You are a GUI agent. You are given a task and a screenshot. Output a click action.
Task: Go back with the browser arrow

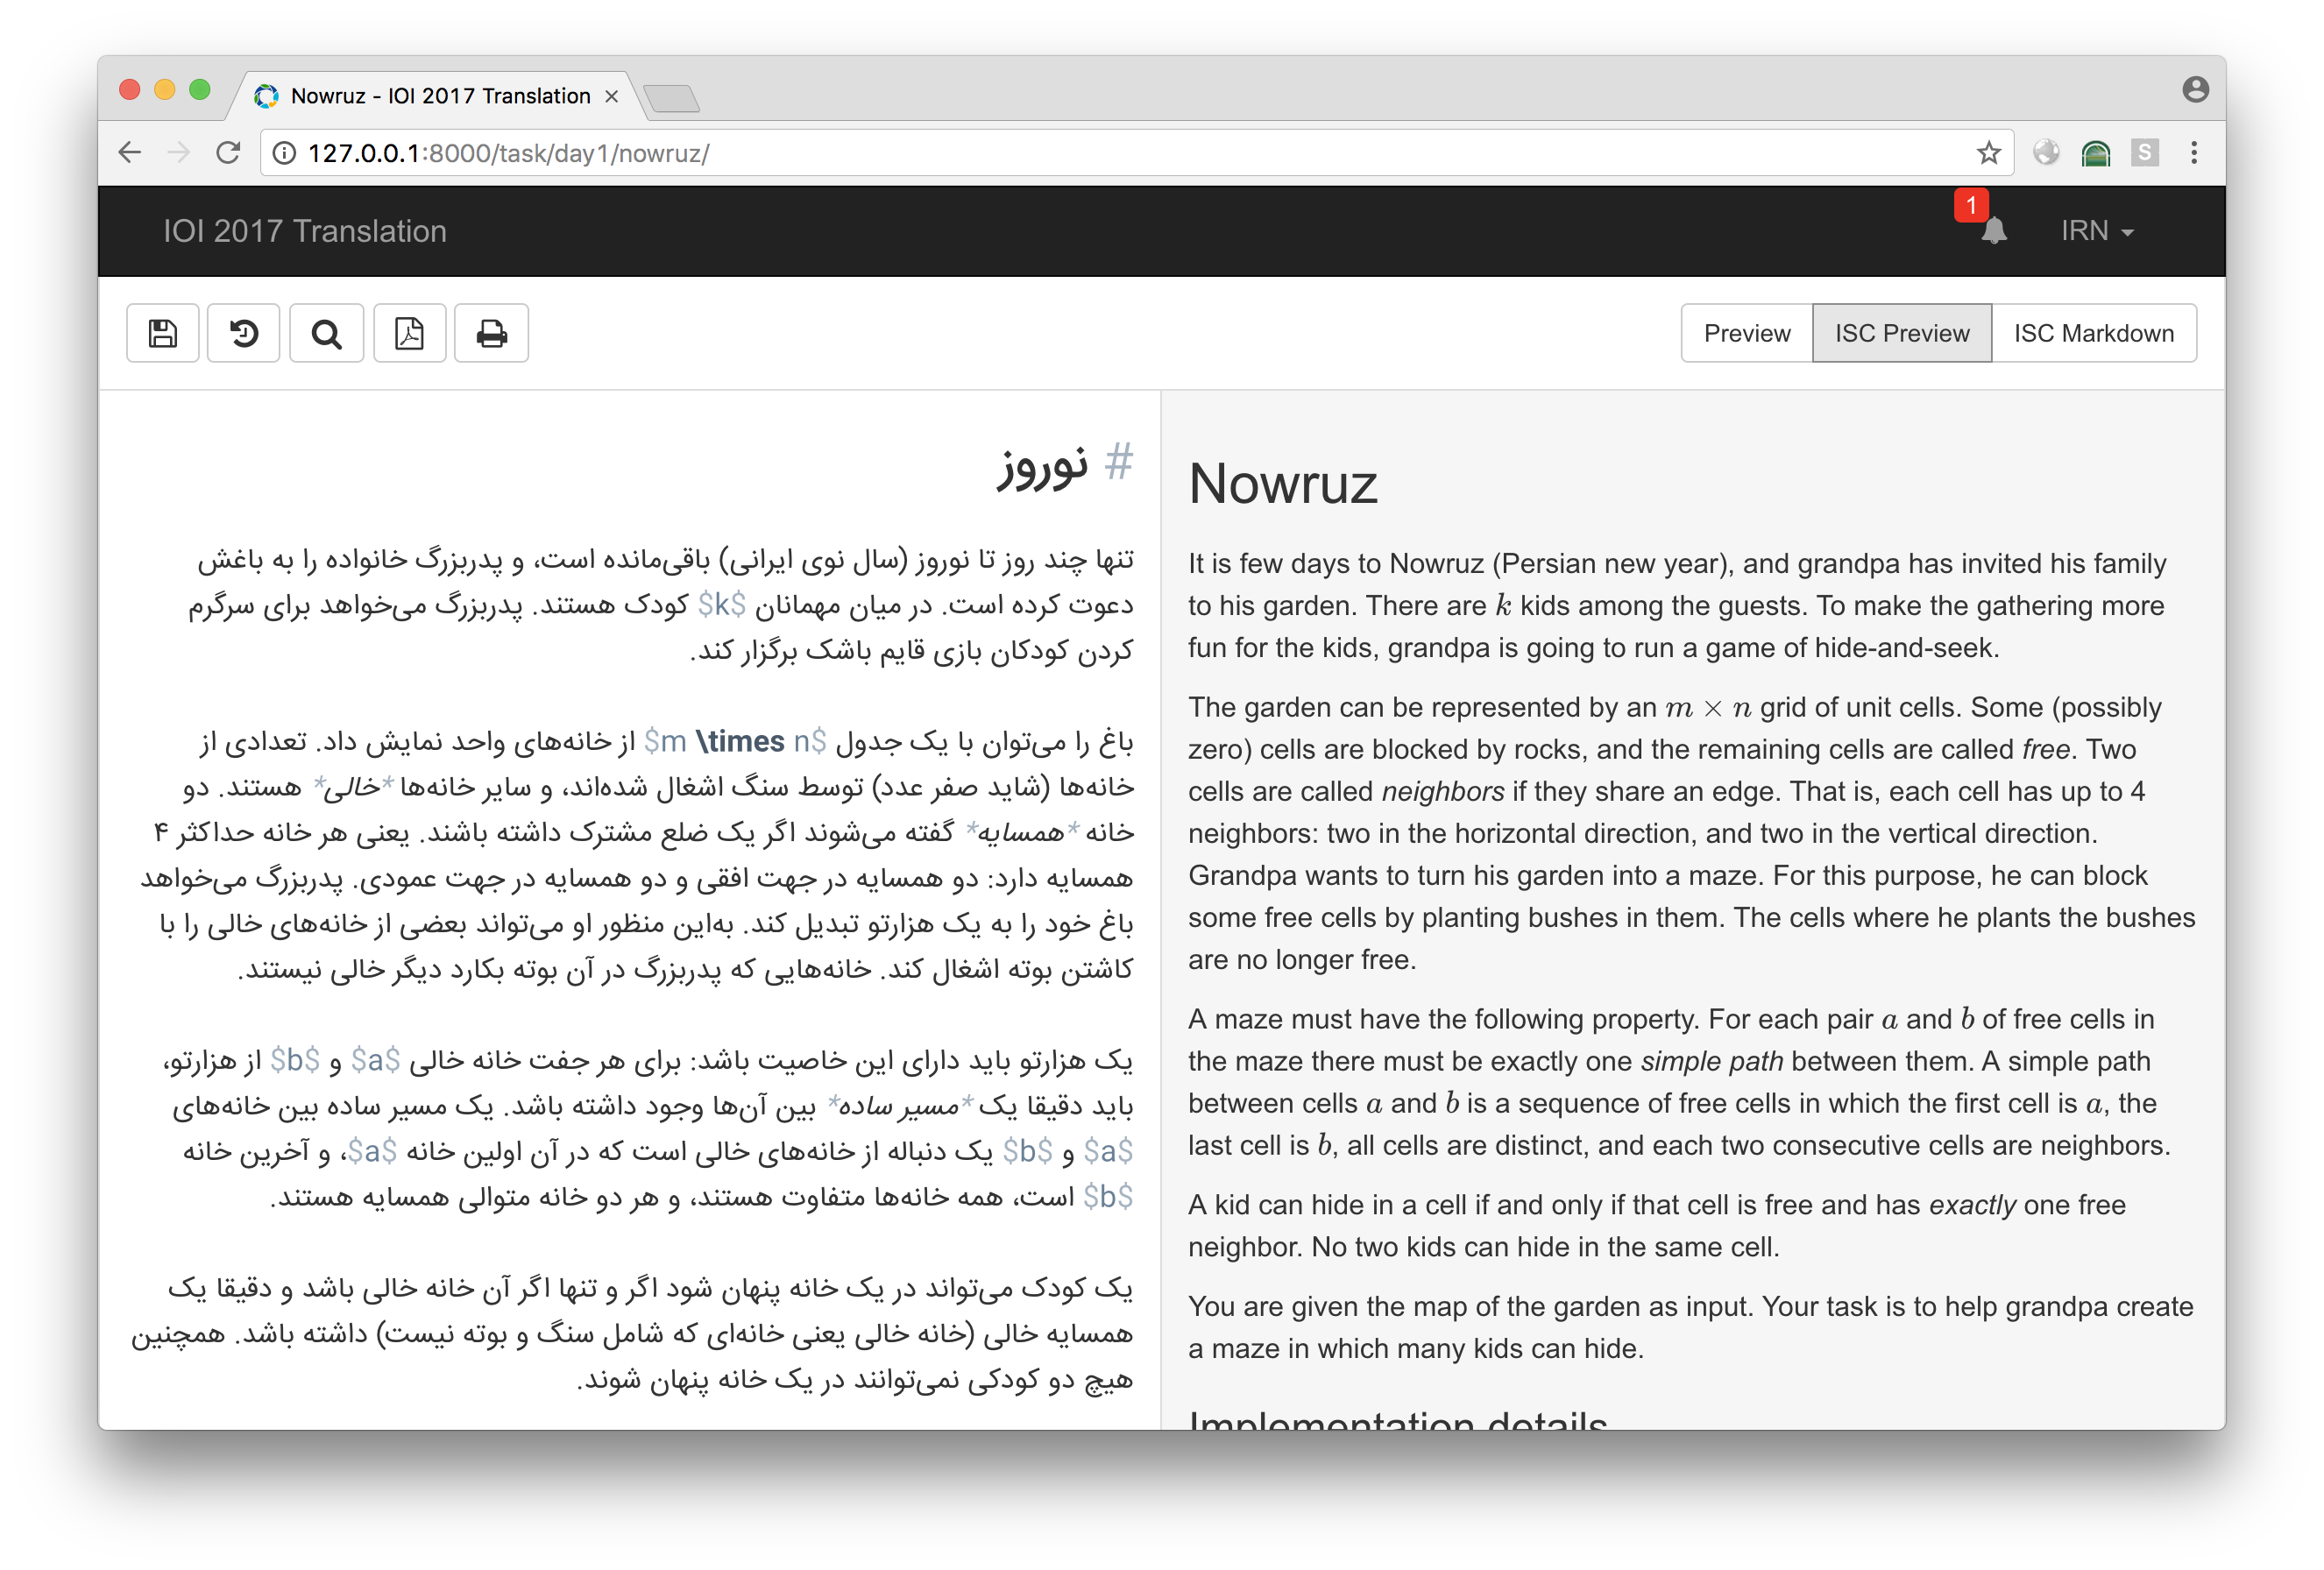(130, 153)
